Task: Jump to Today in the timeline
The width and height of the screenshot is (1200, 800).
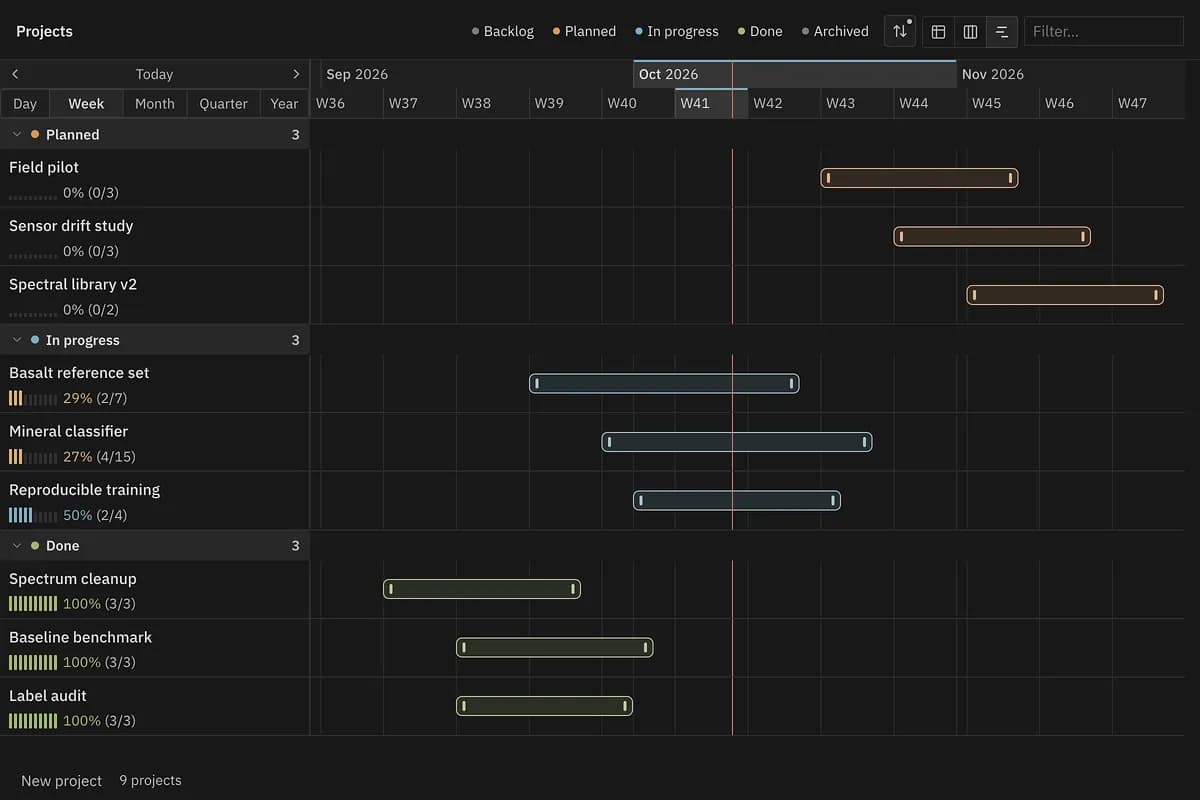Action: coord(154,74)
